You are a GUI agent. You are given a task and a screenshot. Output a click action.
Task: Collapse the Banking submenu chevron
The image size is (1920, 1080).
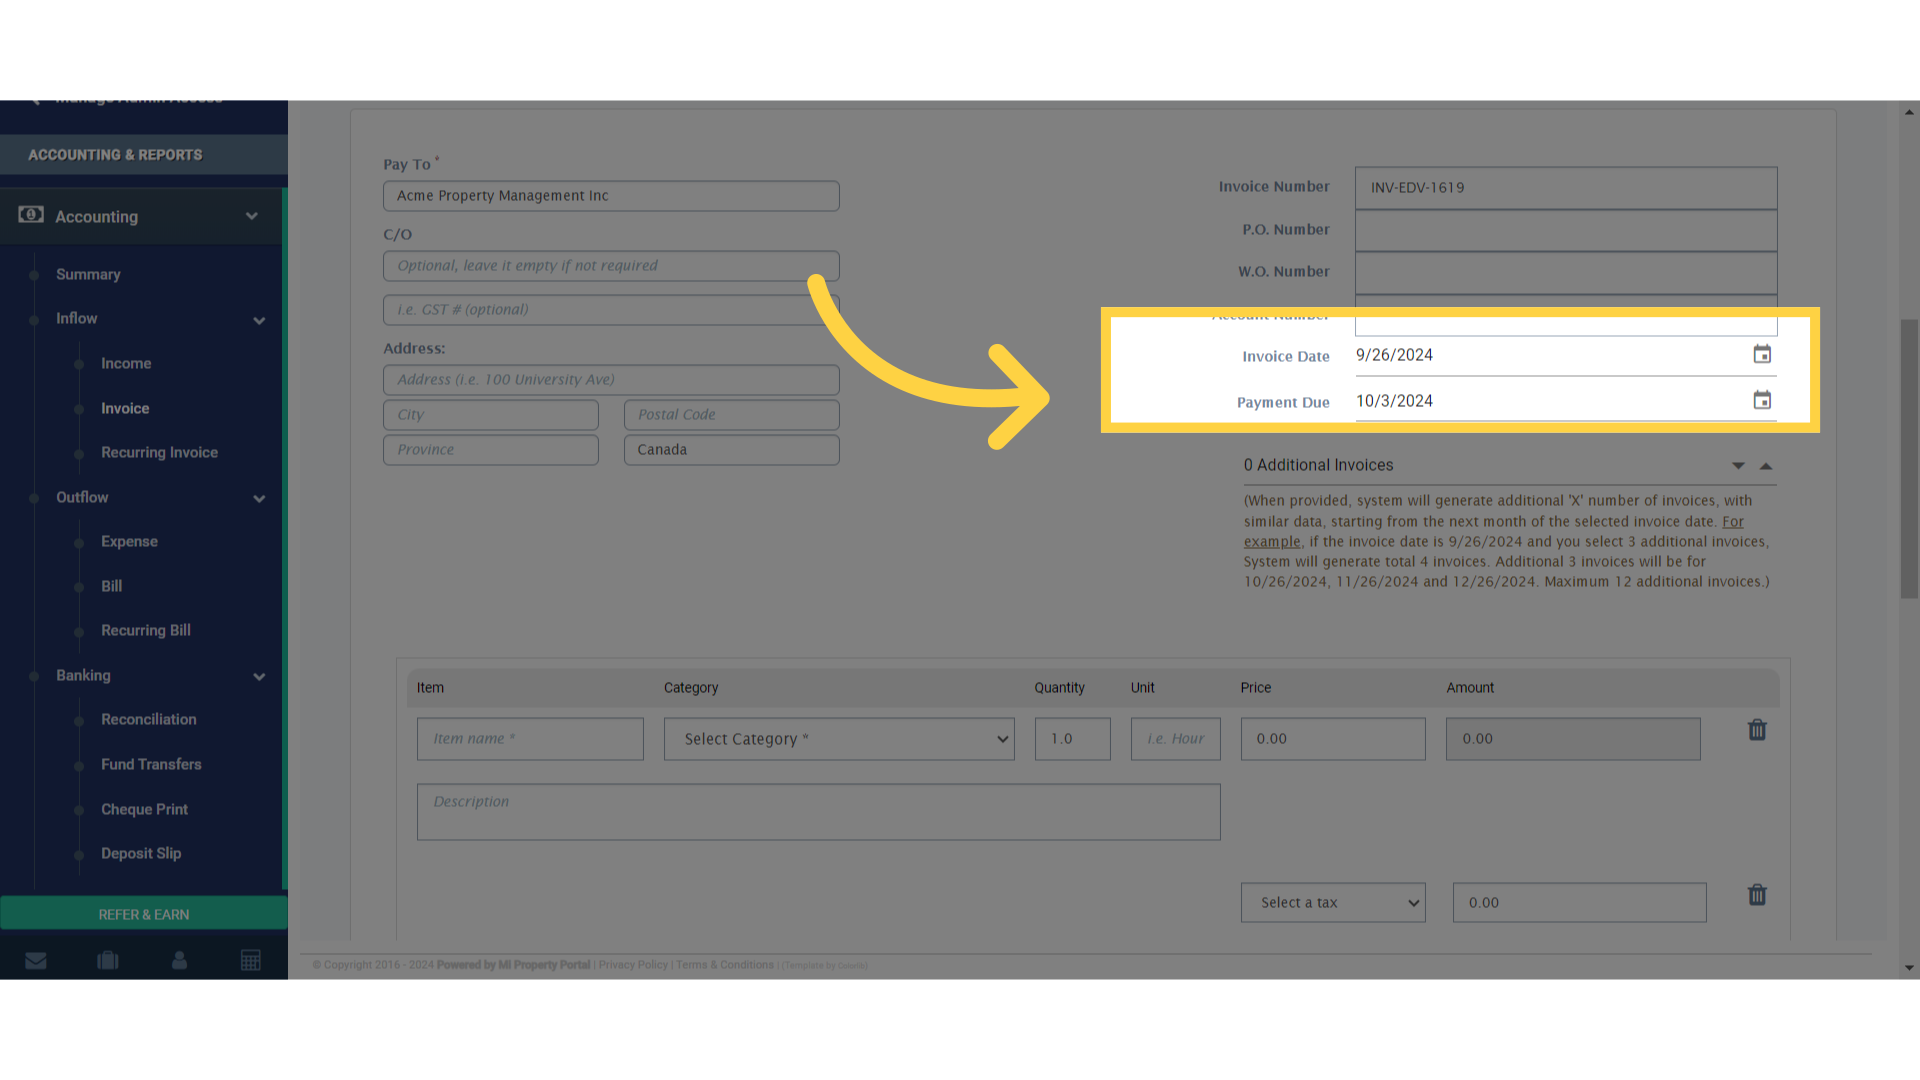point(259,677)
